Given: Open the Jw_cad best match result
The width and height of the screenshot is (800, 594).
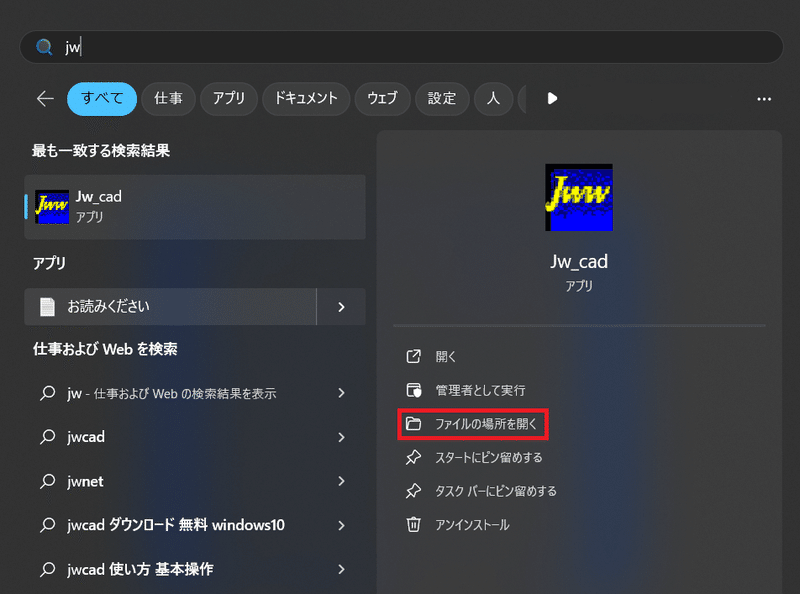Looking at the screenshot, I should (x=195, y=207).
